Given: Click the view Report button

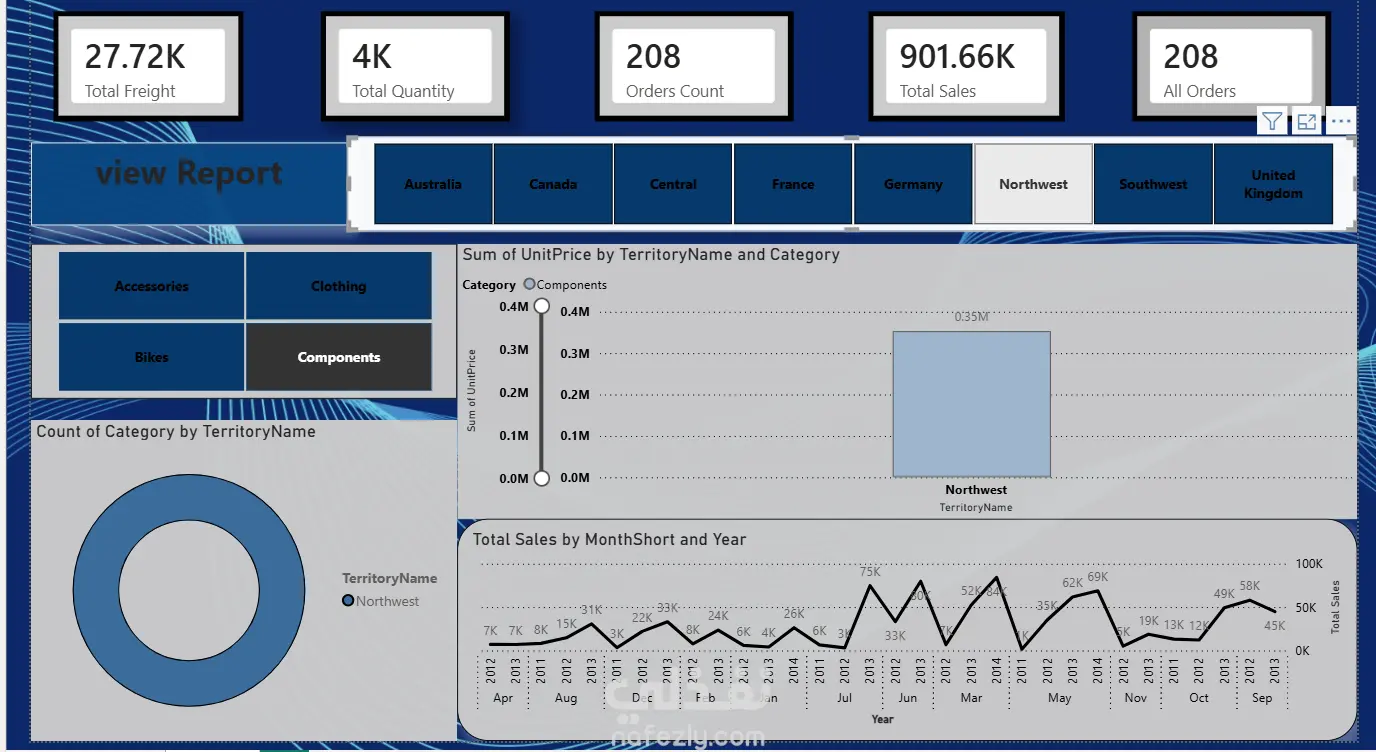Looking at the screenshot, I should [x=189, y=184].
